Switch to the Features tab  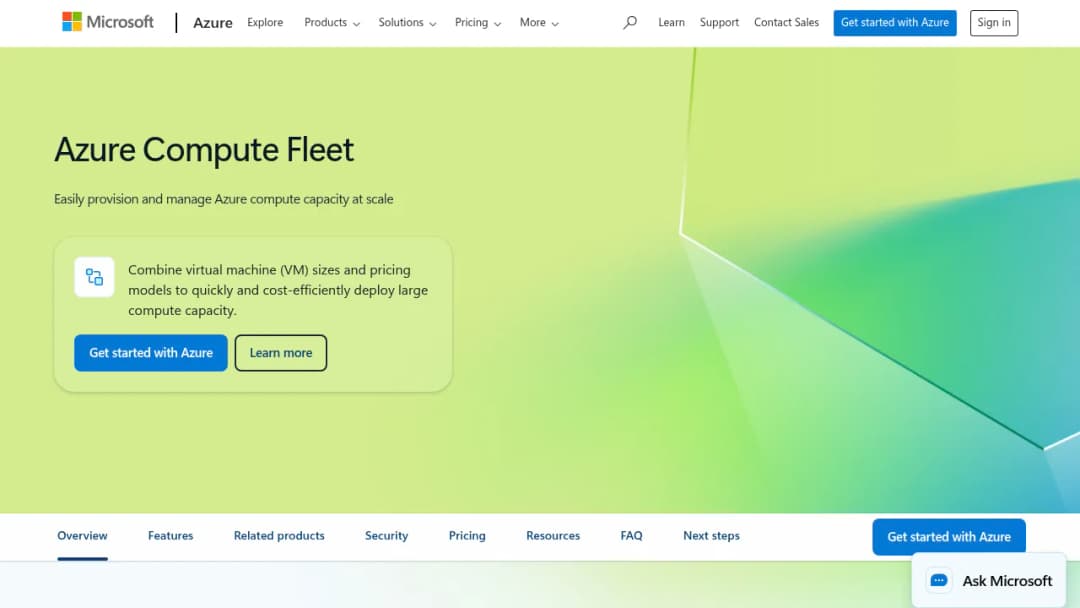pyautogui.click(x=170, y=536)
